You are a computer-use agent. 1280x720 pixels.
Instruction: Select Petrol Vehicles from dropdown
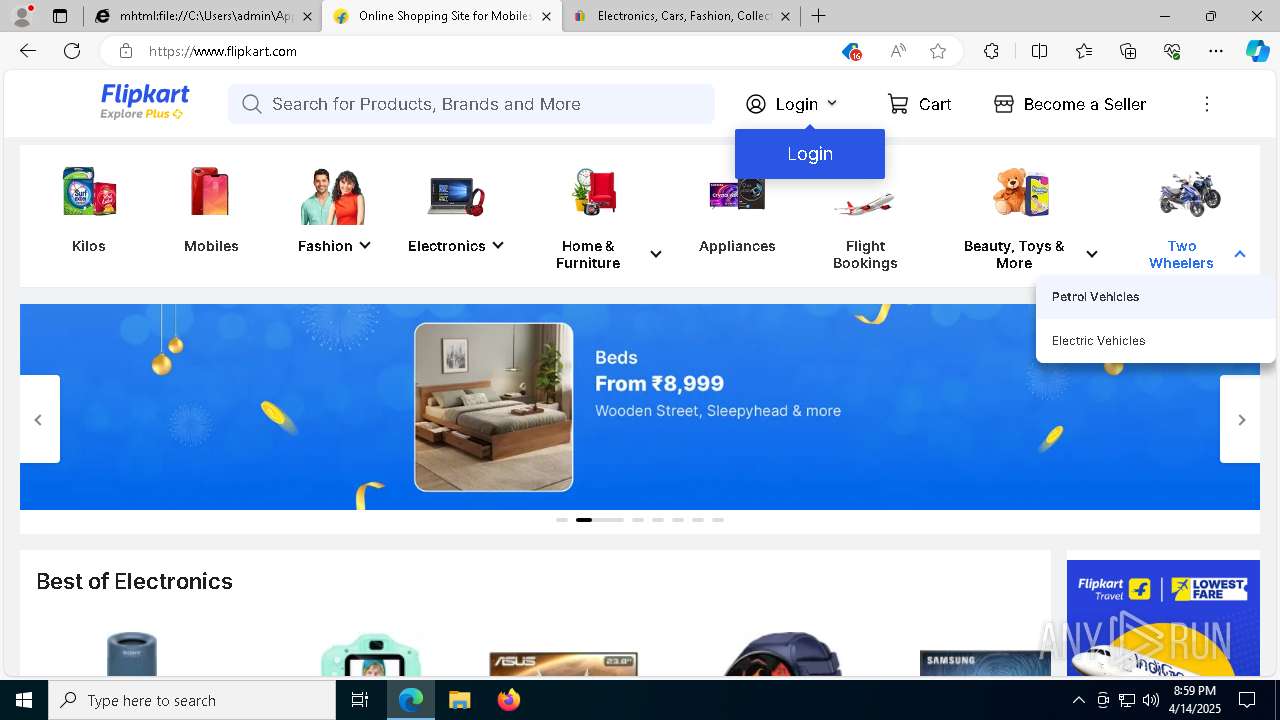(x=1156, y=297)
